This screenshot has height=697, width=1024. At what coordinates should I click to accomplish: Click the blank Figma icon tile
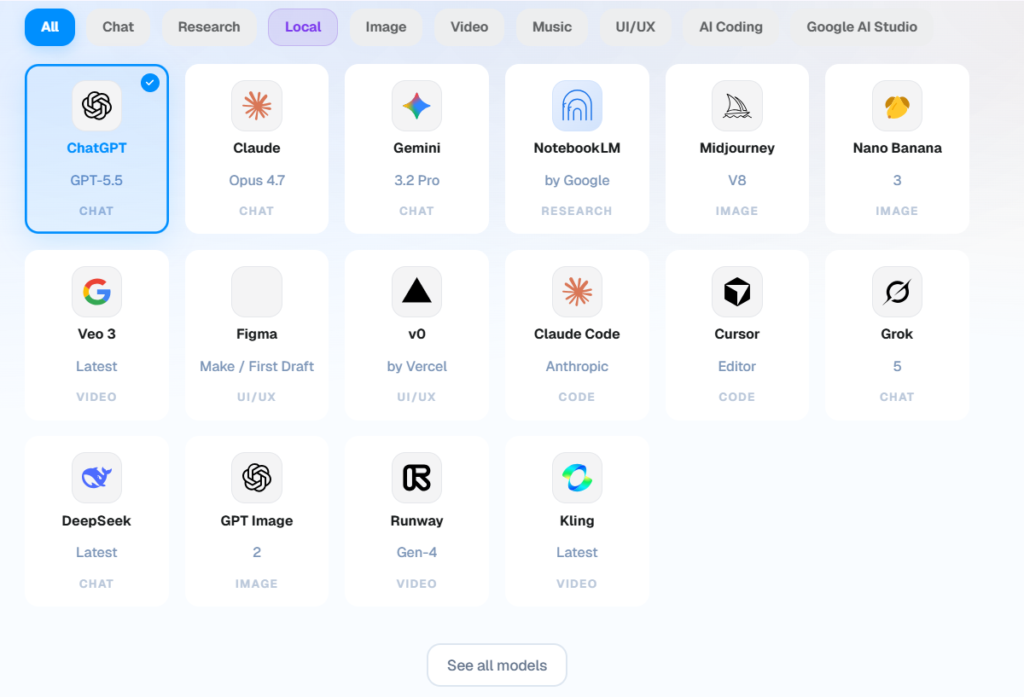257,291
